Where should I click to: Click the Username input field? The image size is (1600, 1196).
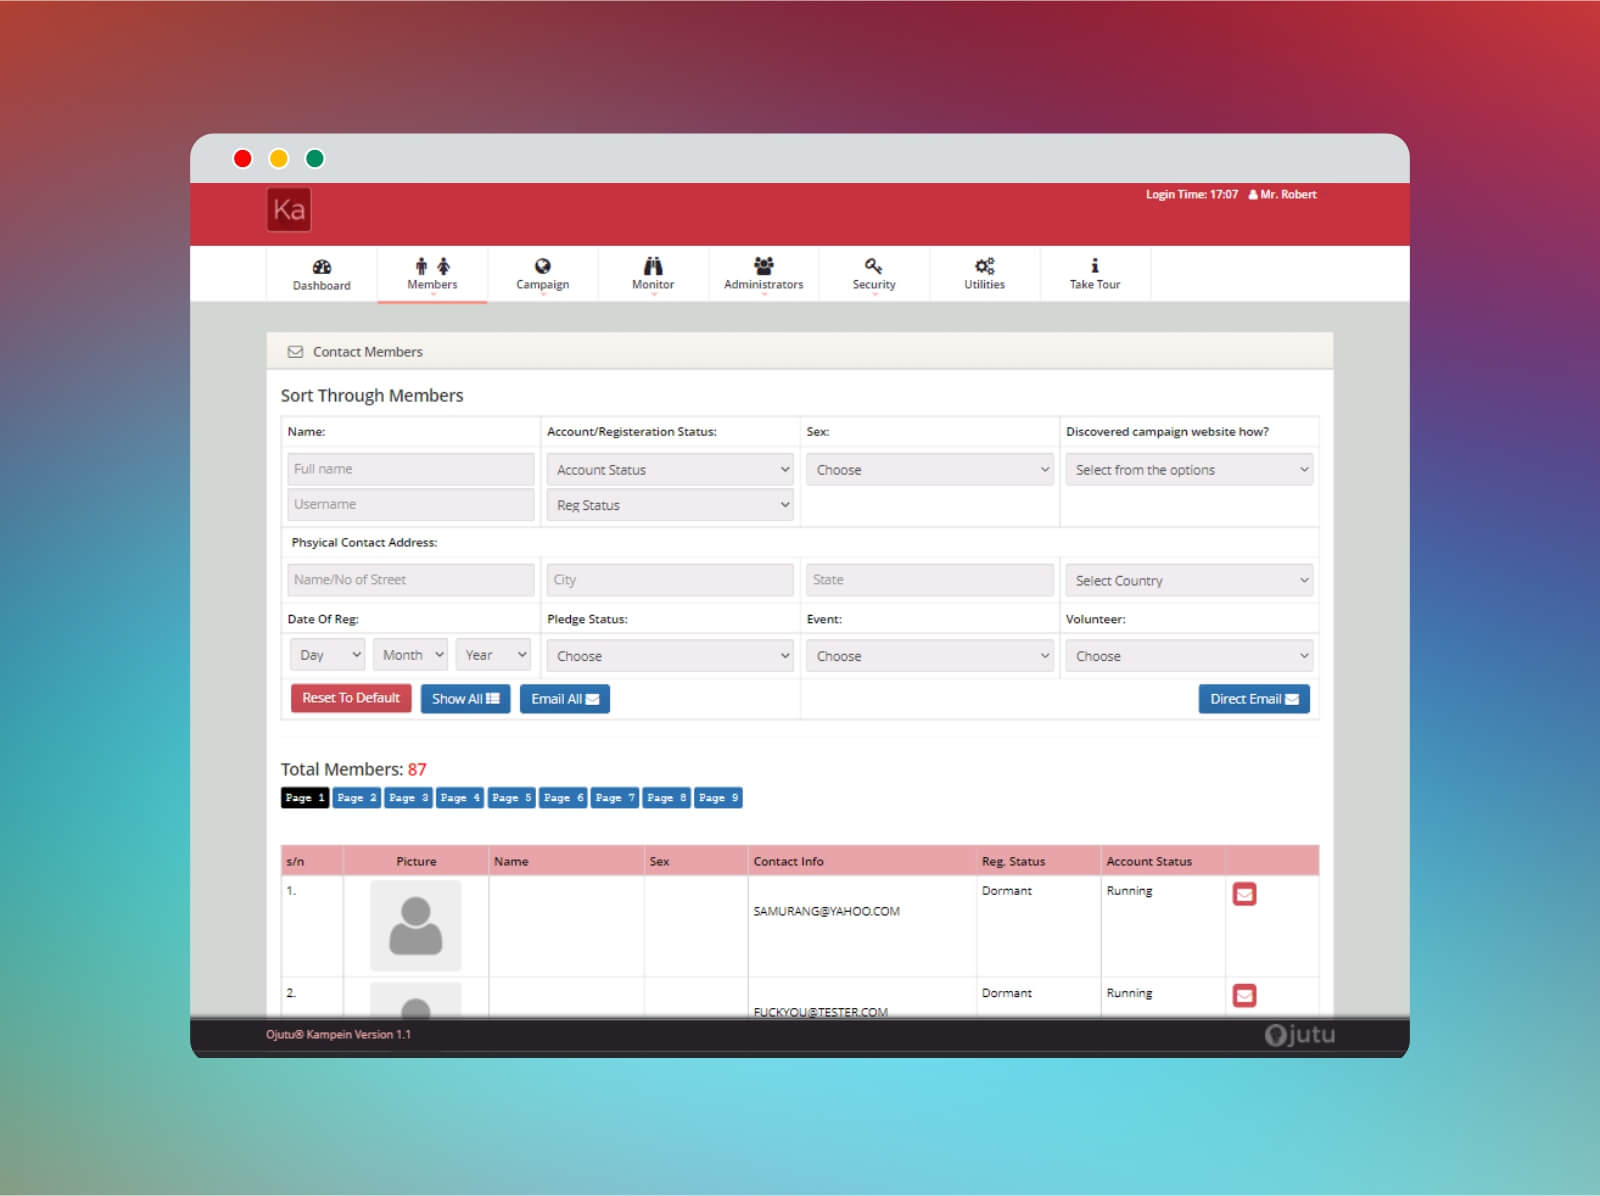[x=411, y=504]
